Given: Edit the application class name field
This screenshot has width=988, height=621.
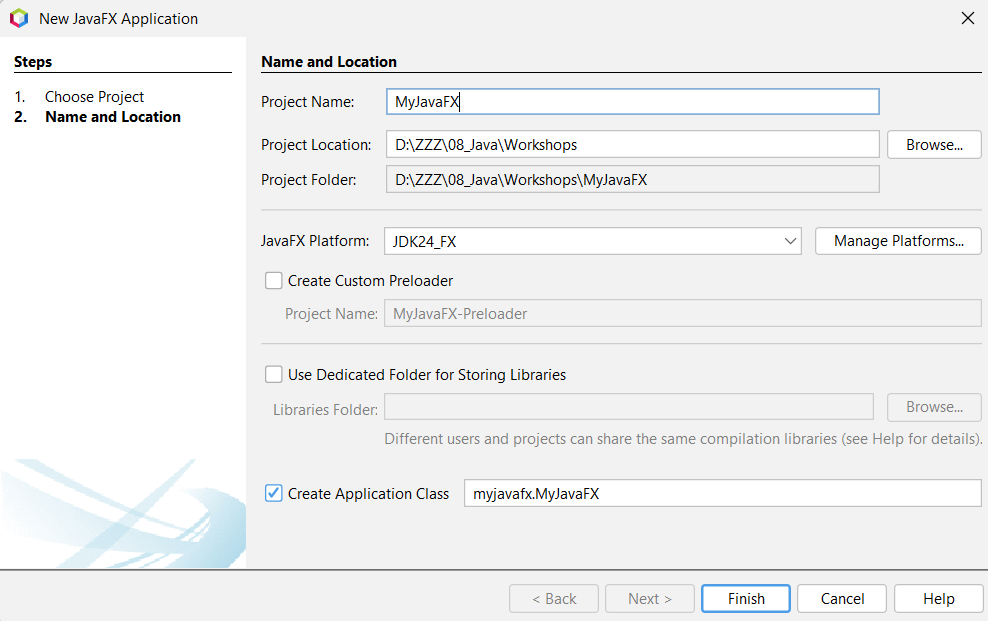Looking at the screenshot, I should [723, 493].
